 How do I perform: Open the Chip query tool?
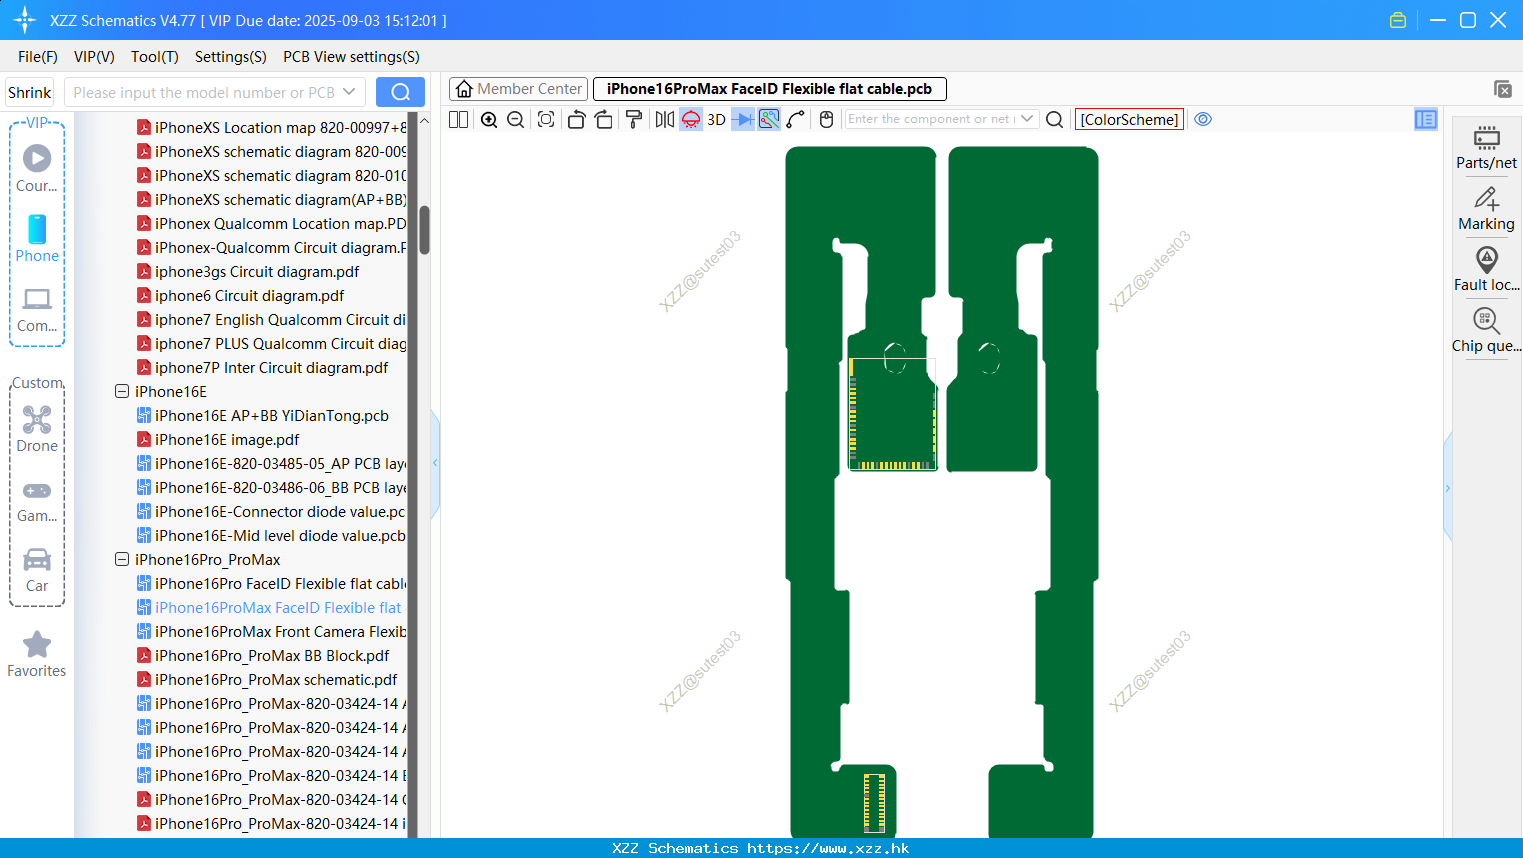pyautogui.click(x=1486, y=330)
